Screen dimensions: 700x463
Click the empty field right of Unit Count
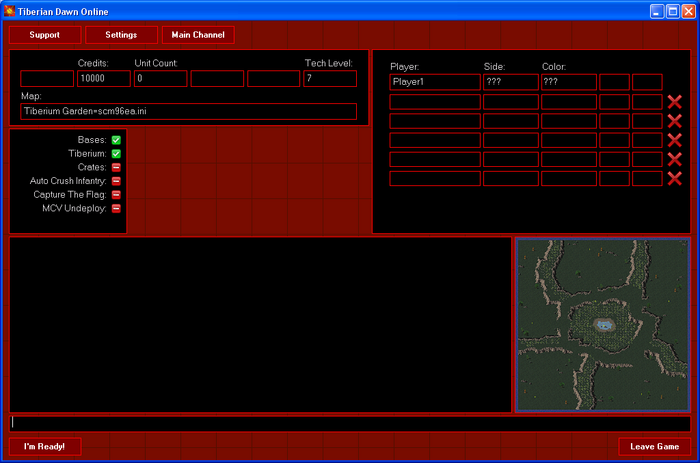(217, 79)
